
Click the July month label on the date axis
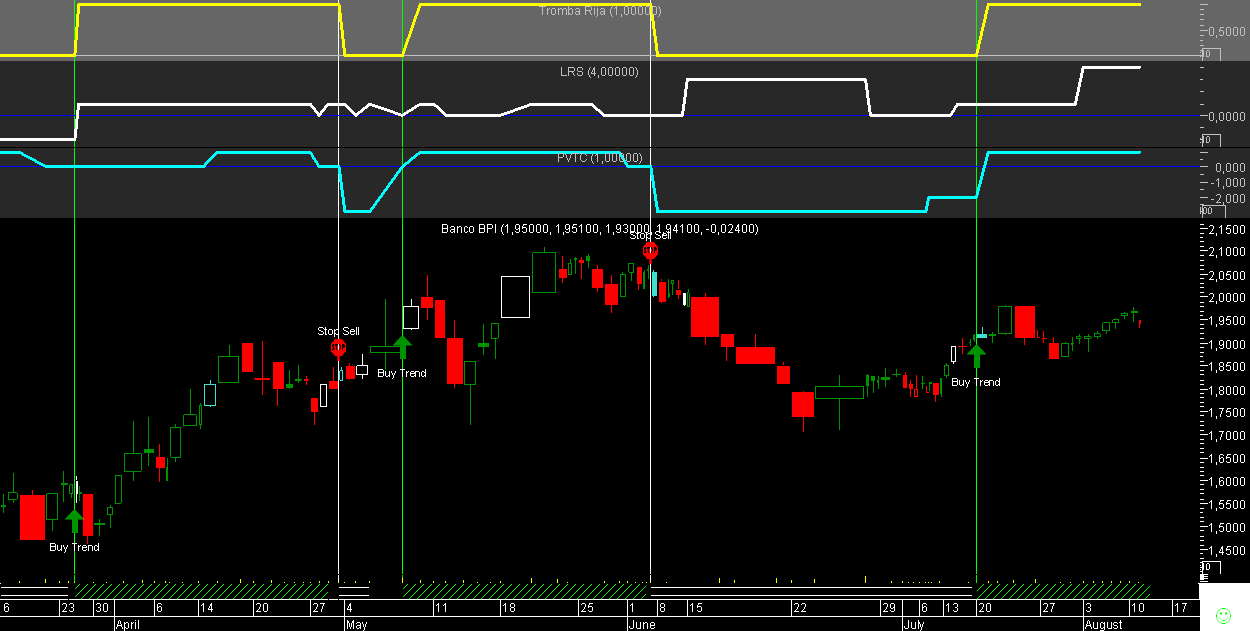click(914, 624)
